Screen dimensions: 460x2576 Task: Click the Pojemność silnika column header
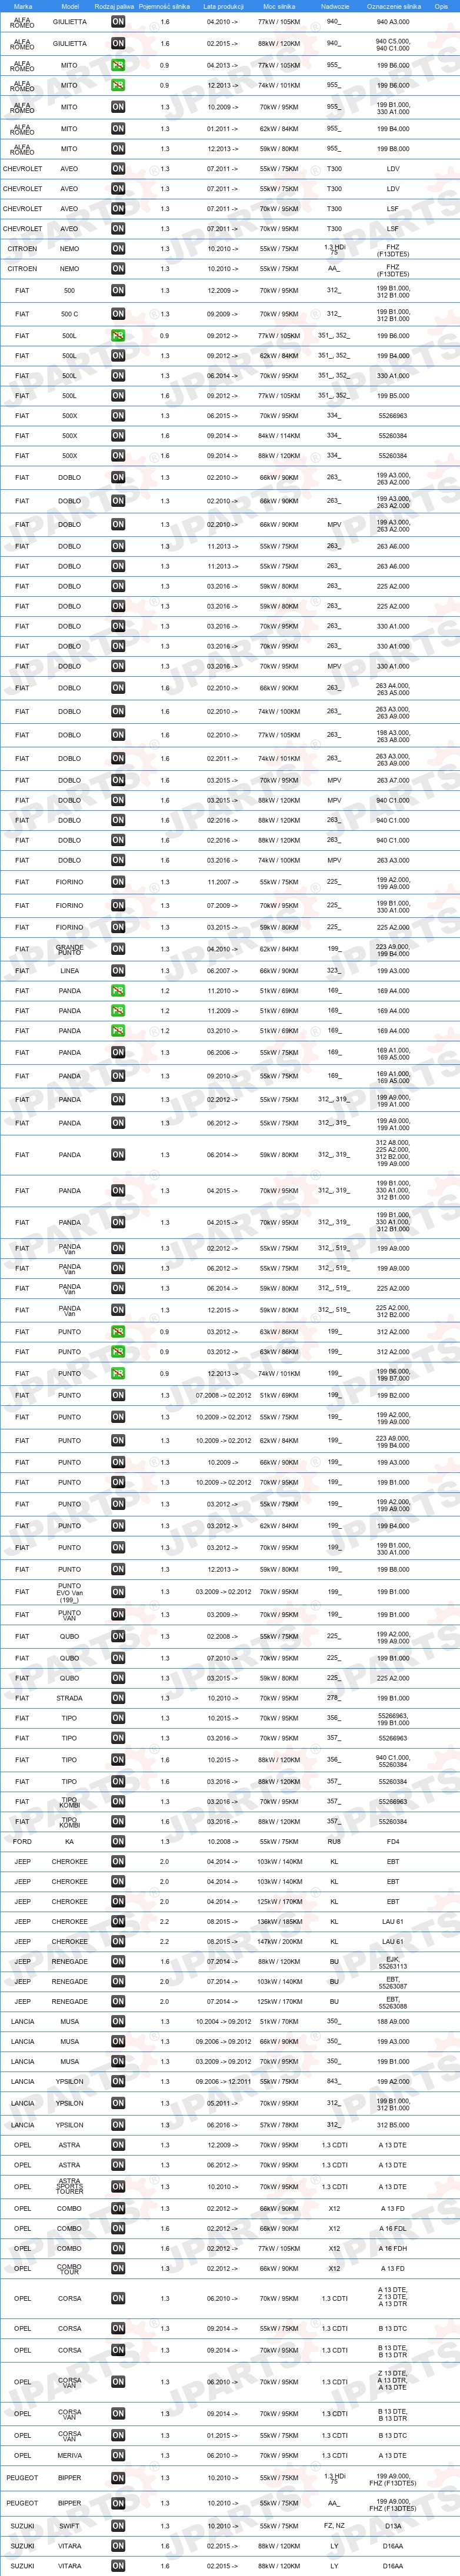pos(164,6)
